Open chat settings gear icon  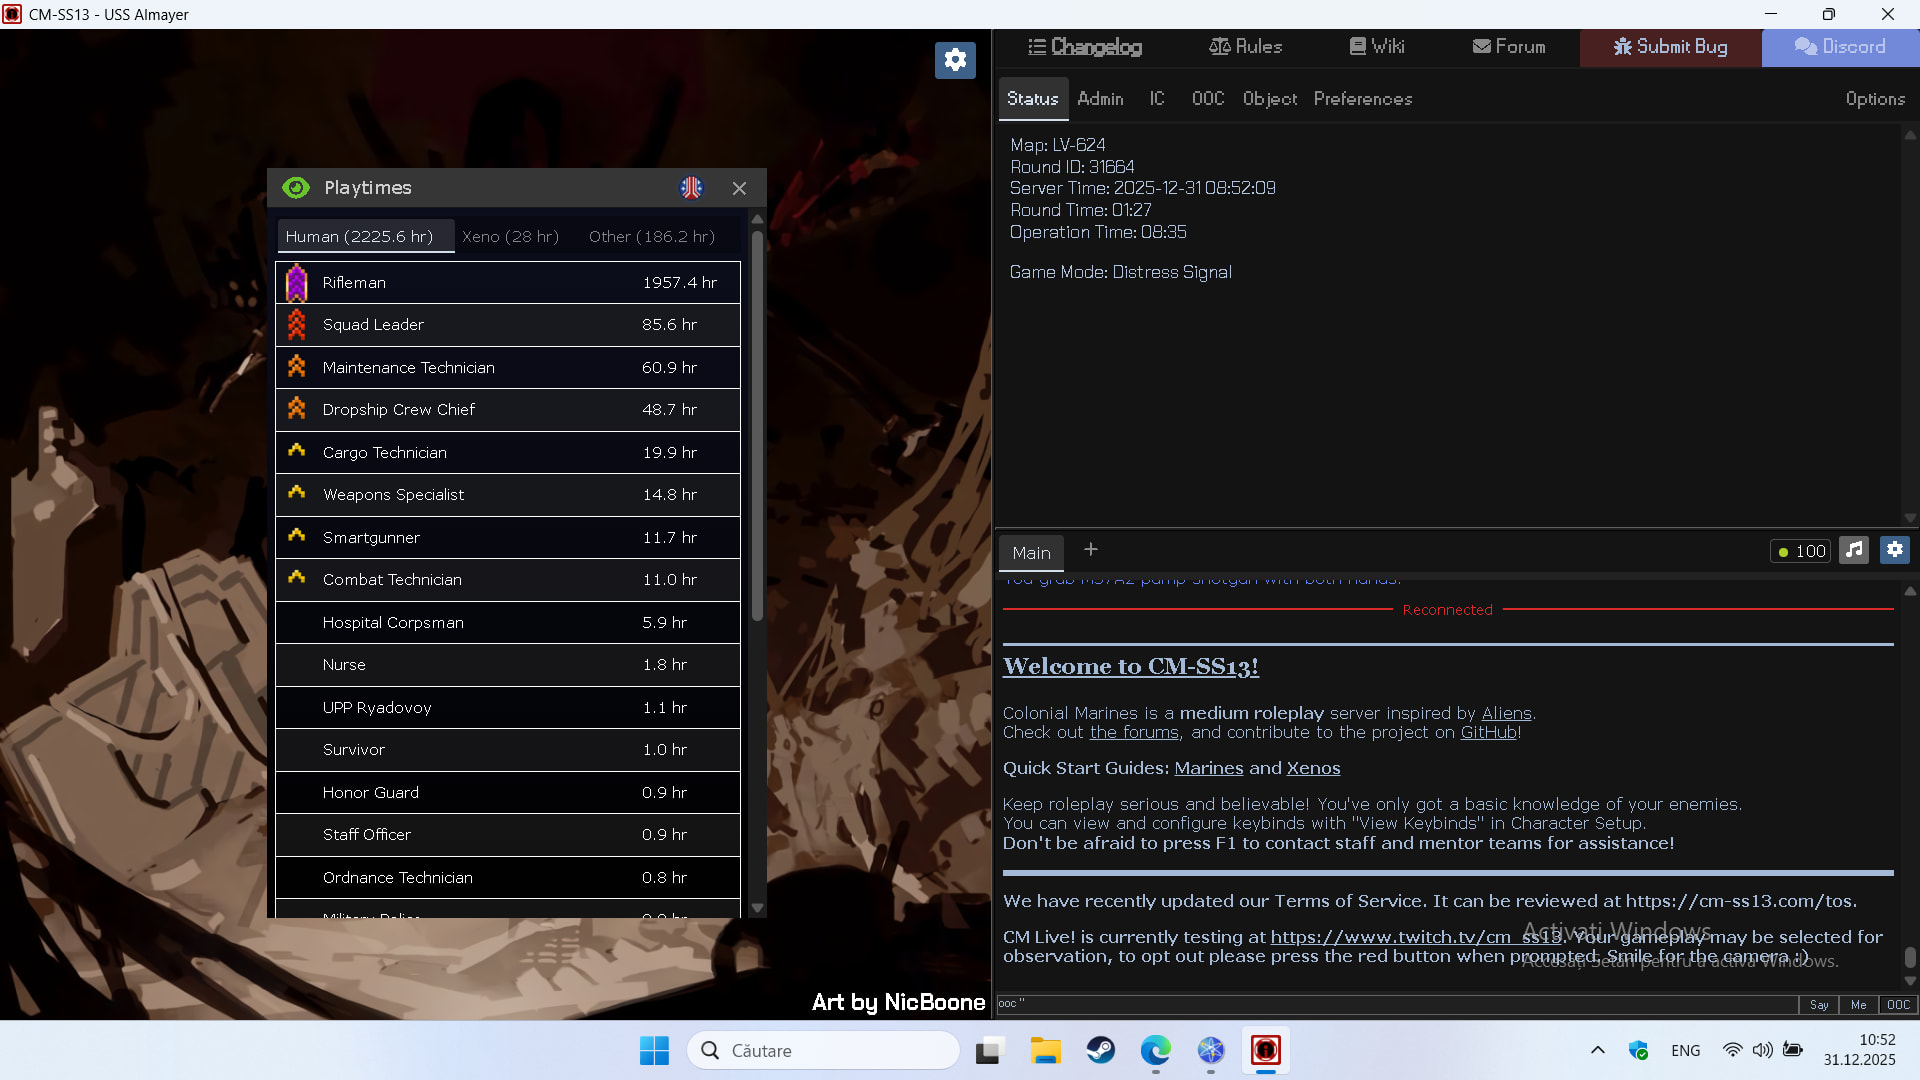(x=1894, y=550)
